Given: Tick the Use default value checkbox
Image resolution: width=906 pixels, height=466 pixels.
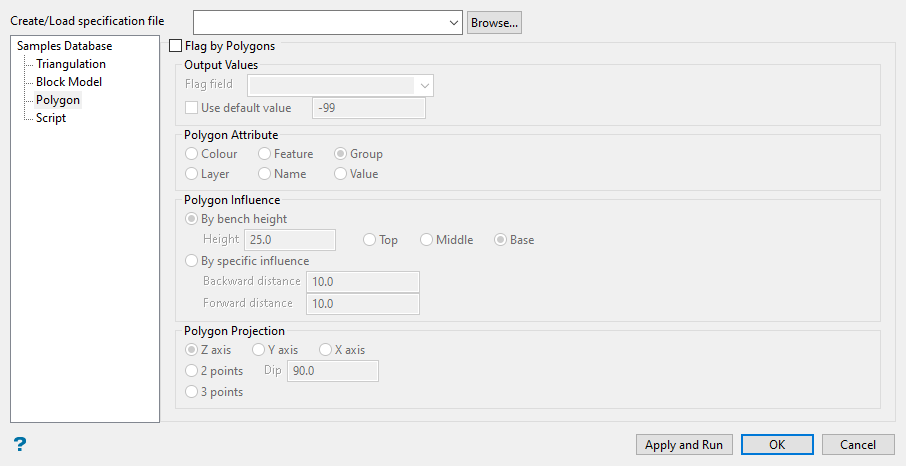Looking at the screenshot, I should coord(193,108).
